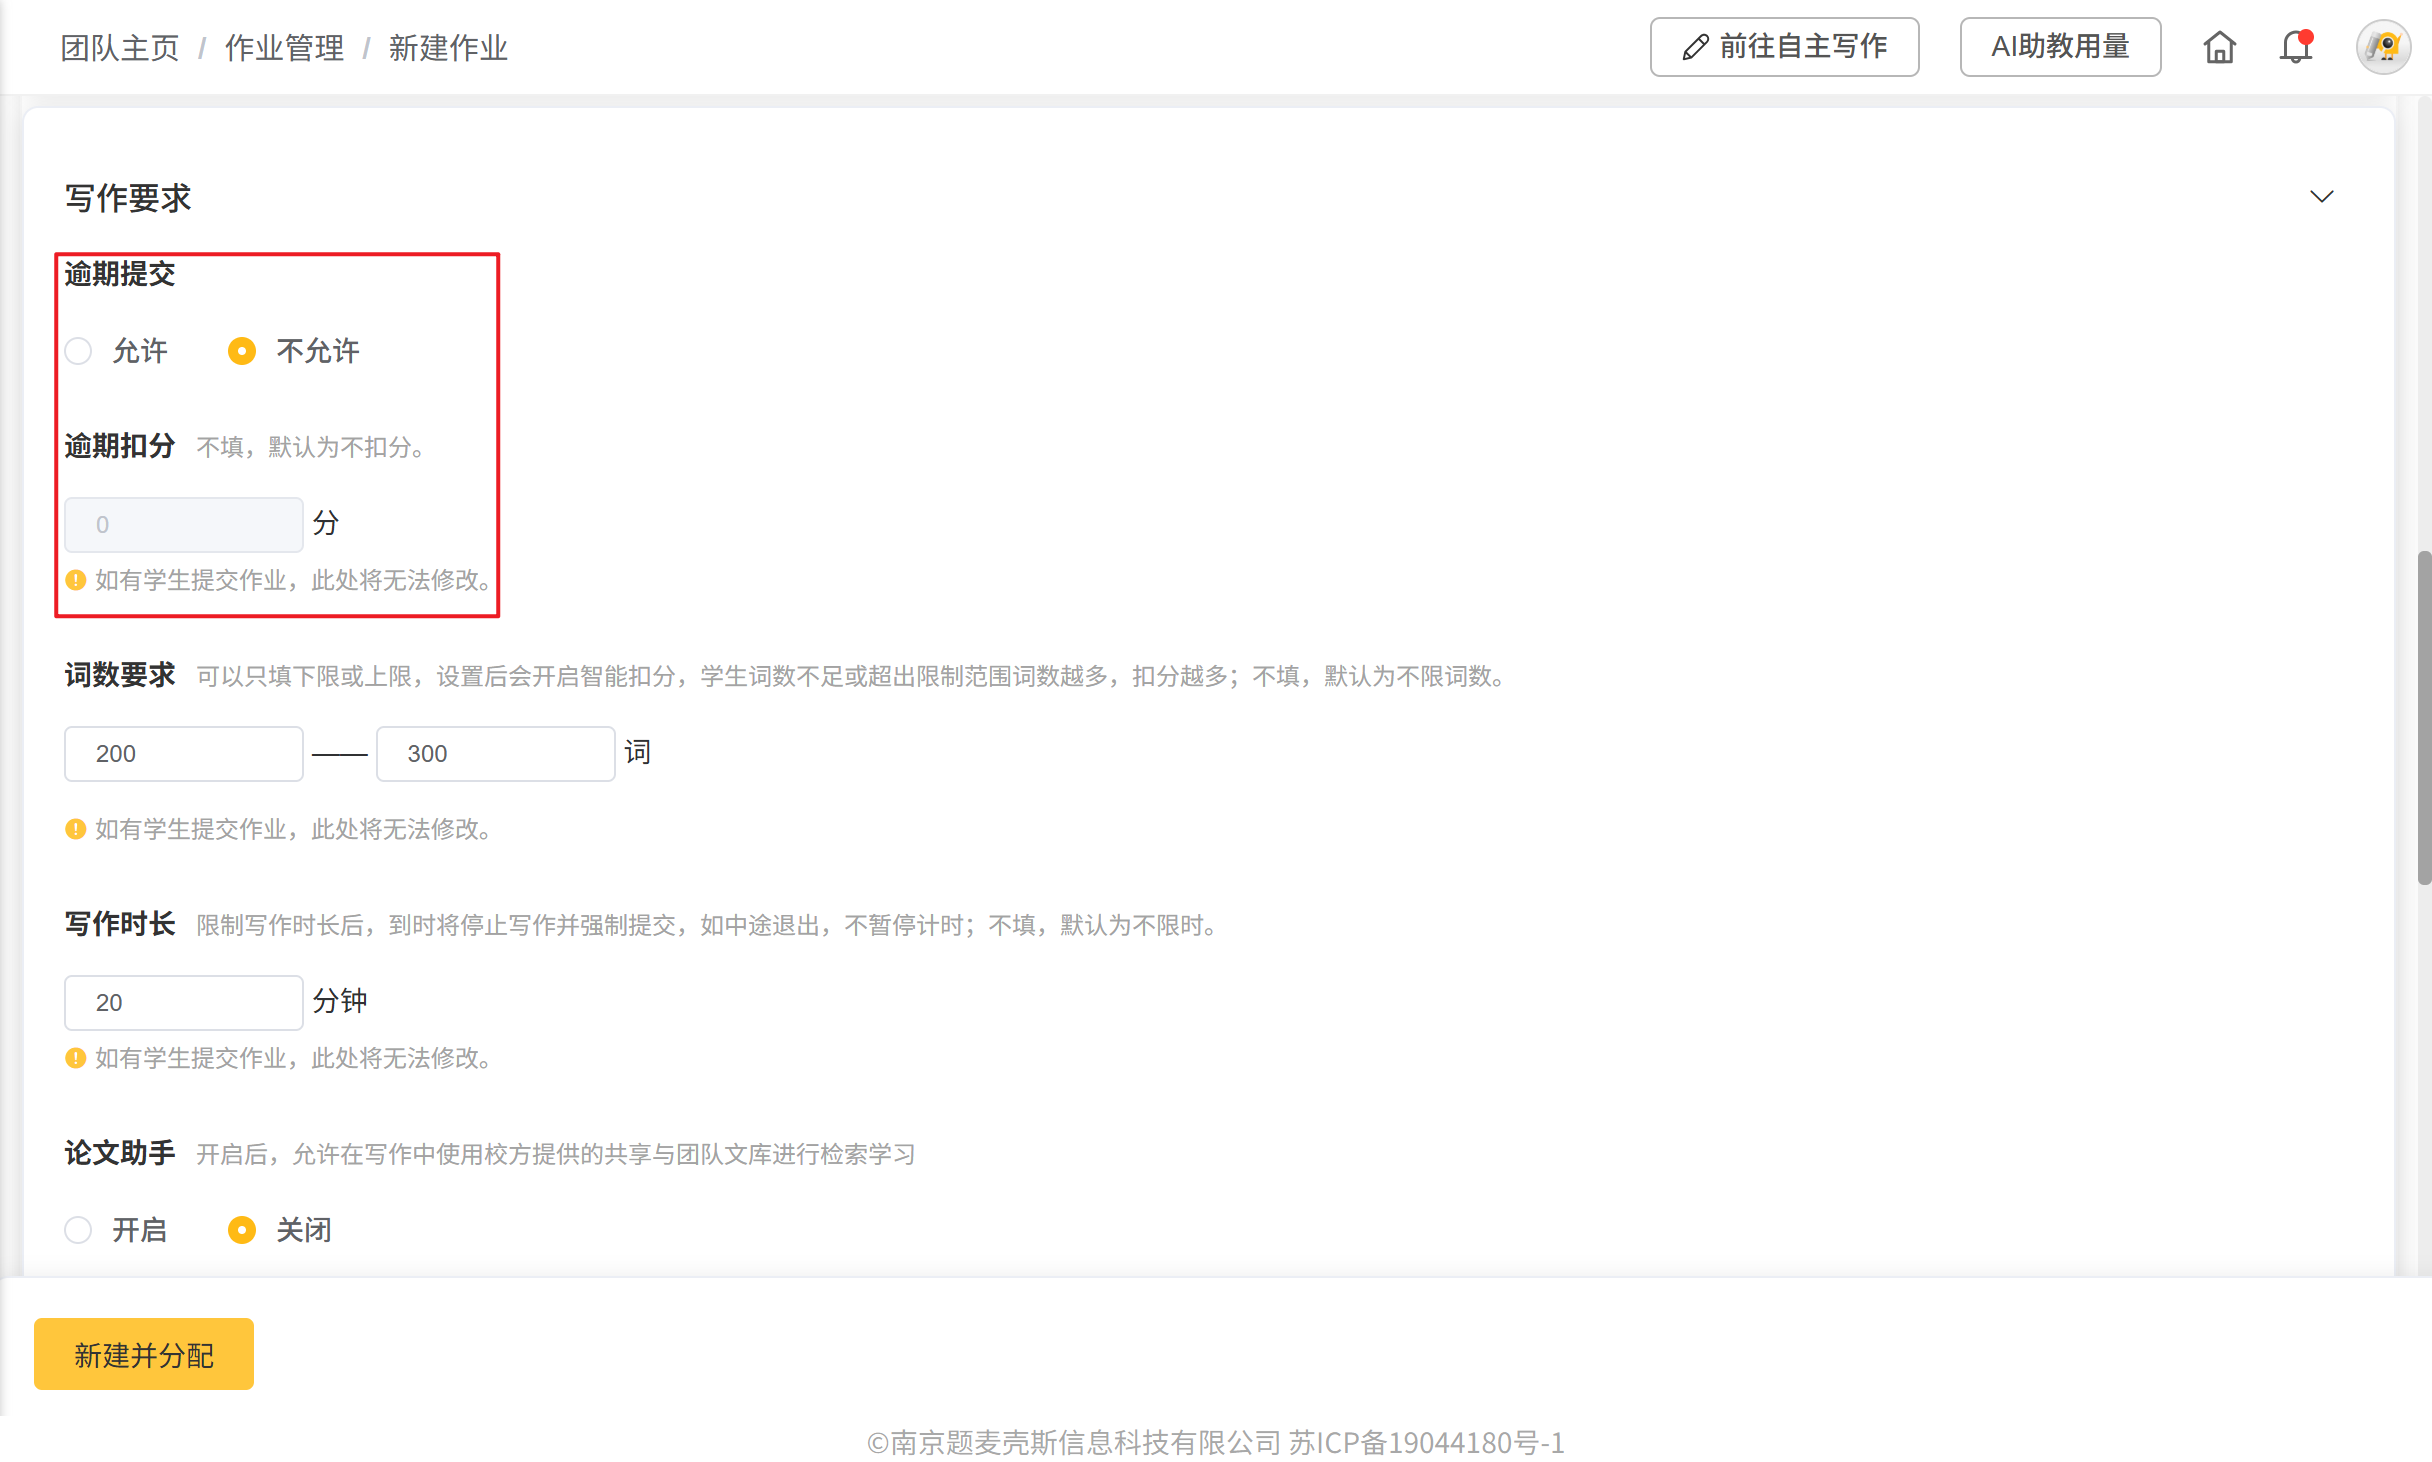Go to 作业管理 breadcrumb
2432x1462 pixels.
pos(284,48)
